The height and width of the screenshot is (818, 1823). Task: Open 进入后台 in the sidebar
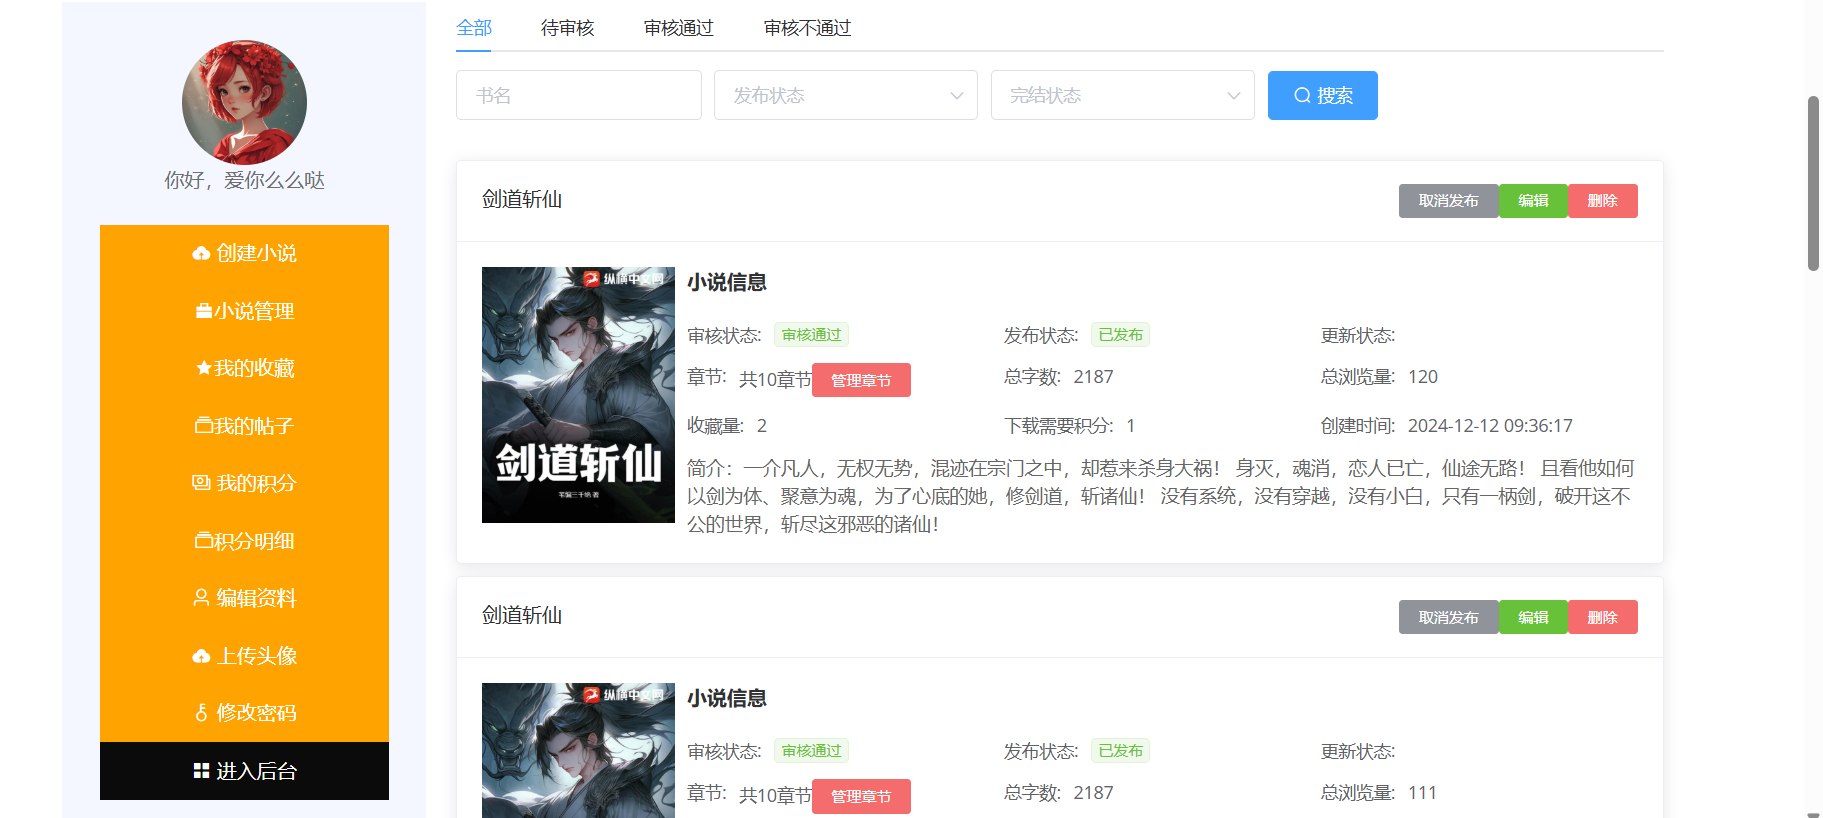(x=244, y=771)
